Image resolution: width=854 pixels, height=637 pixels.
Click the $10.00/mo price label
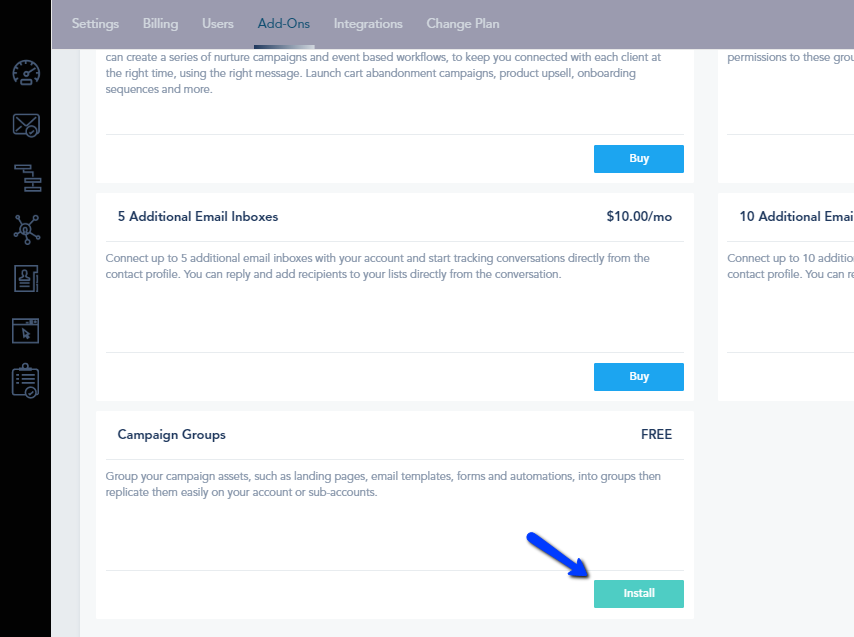tap(639, 217)
